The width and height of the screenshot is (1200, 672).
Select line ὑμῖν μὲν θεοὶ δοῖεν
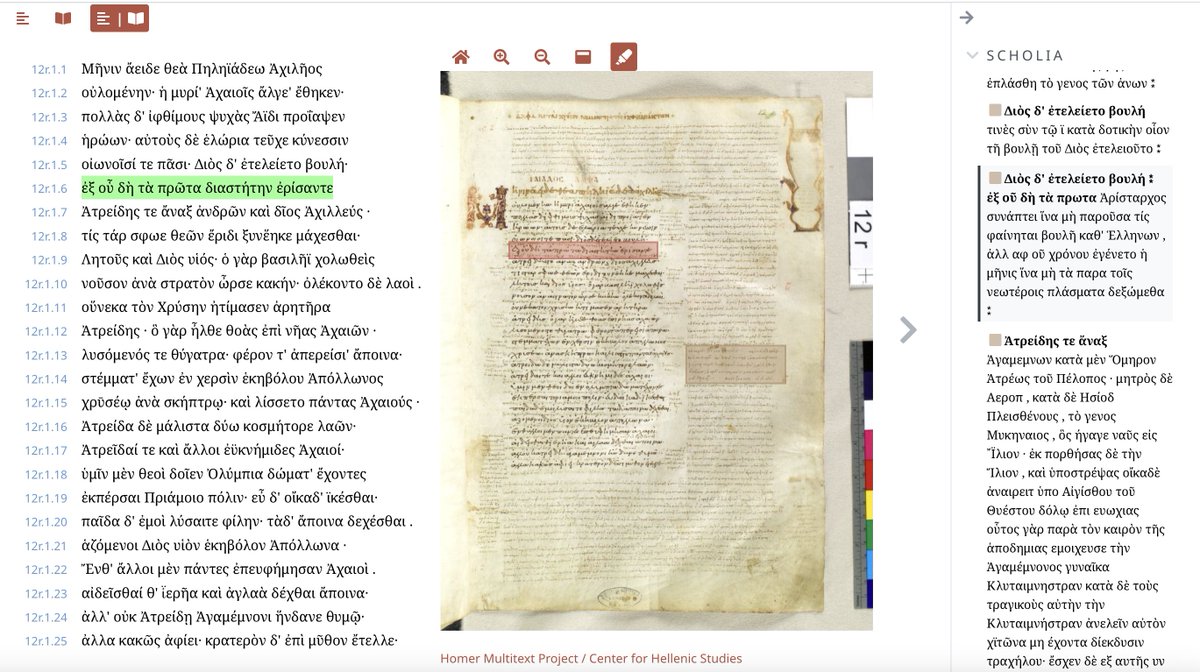224,474
